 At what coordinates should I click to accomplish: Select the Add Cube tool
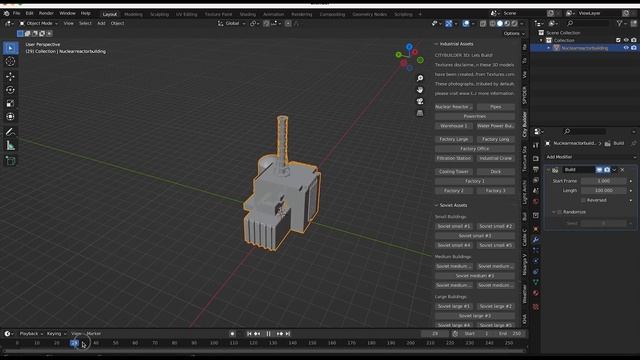pyautogui.click(x=11, y=161)
